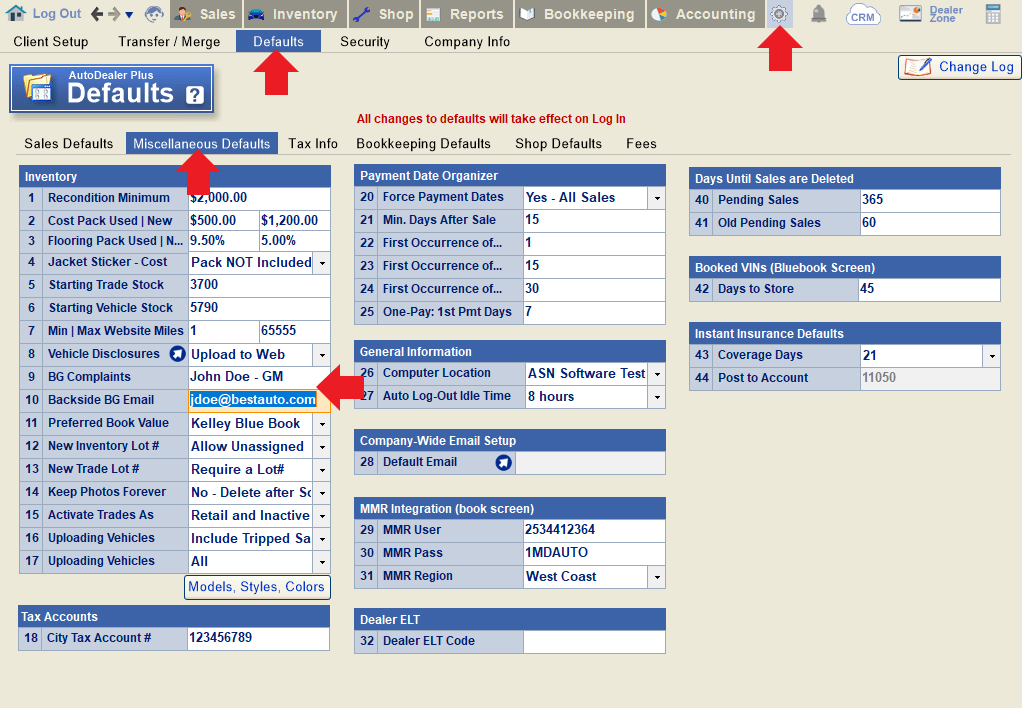1022x708 pixels.
Task: Open the Company Info tab
Action: click(467, 42)
